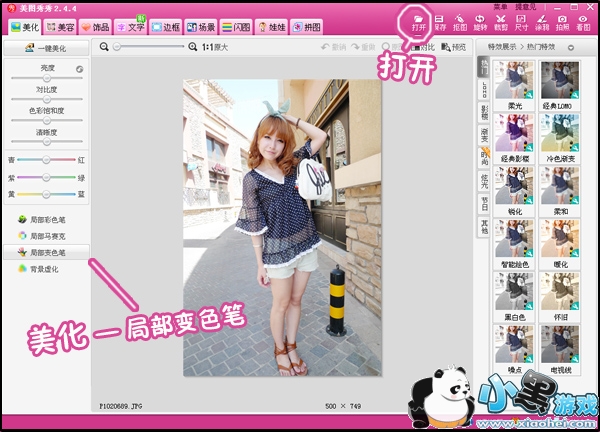
Task: Click the 色彩饱和度 saturation slider handle
Action: [47, 120]
